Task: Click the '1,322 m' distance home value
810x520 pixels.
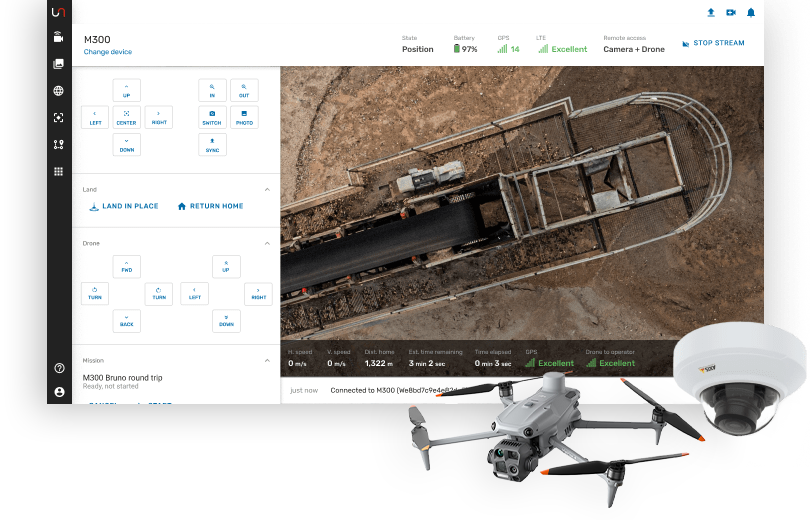Action: 379,364
